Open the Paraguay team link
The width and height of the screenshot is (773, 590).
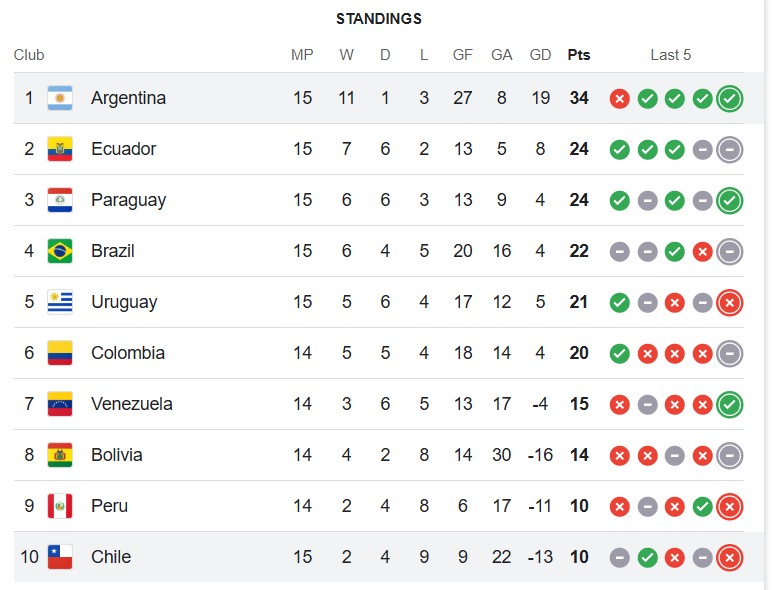129,200
